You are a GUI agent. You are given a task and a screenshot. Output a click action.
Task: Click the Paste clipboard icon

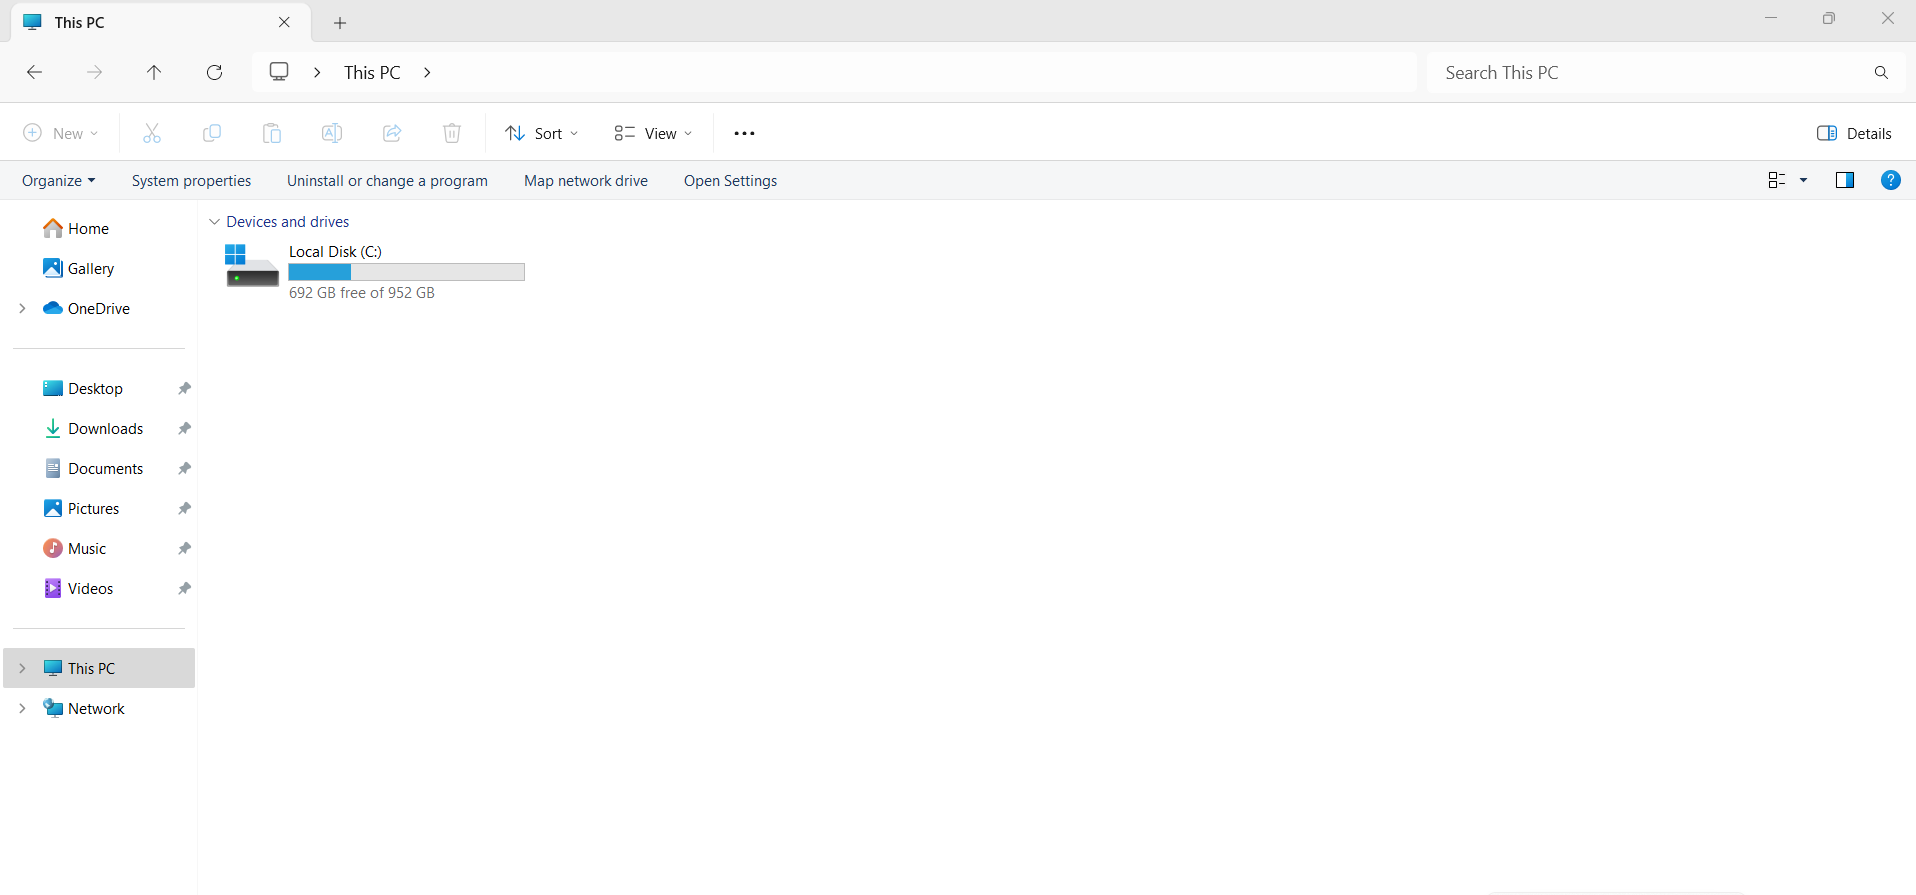tap(272, 133)
